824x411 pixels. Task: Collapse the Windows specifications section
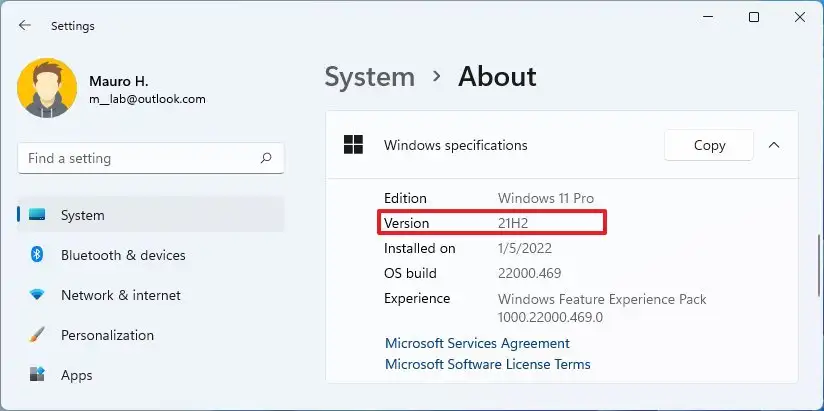pos(774,145)
